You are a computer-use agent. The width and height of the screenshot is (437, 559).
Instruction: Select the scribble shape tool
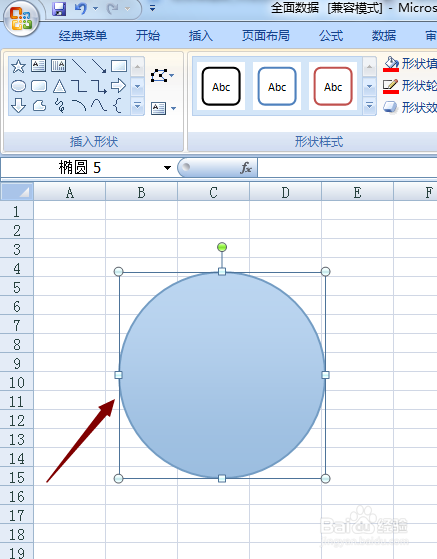click(60, 106)
